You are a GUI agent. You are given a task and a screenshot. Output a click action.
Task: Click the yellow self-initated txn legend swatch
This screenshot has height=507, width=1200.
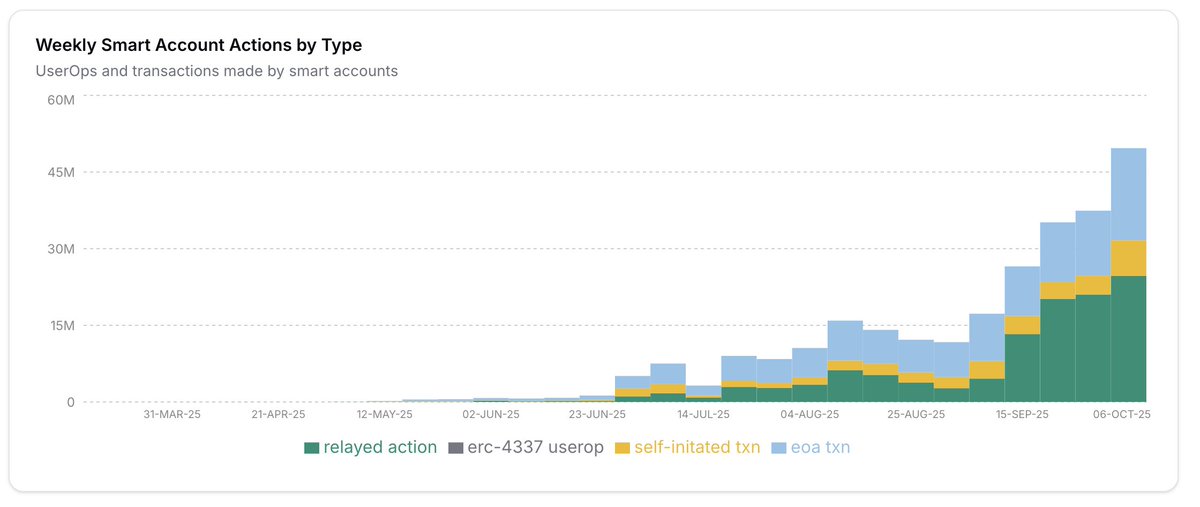coord(622,448)
